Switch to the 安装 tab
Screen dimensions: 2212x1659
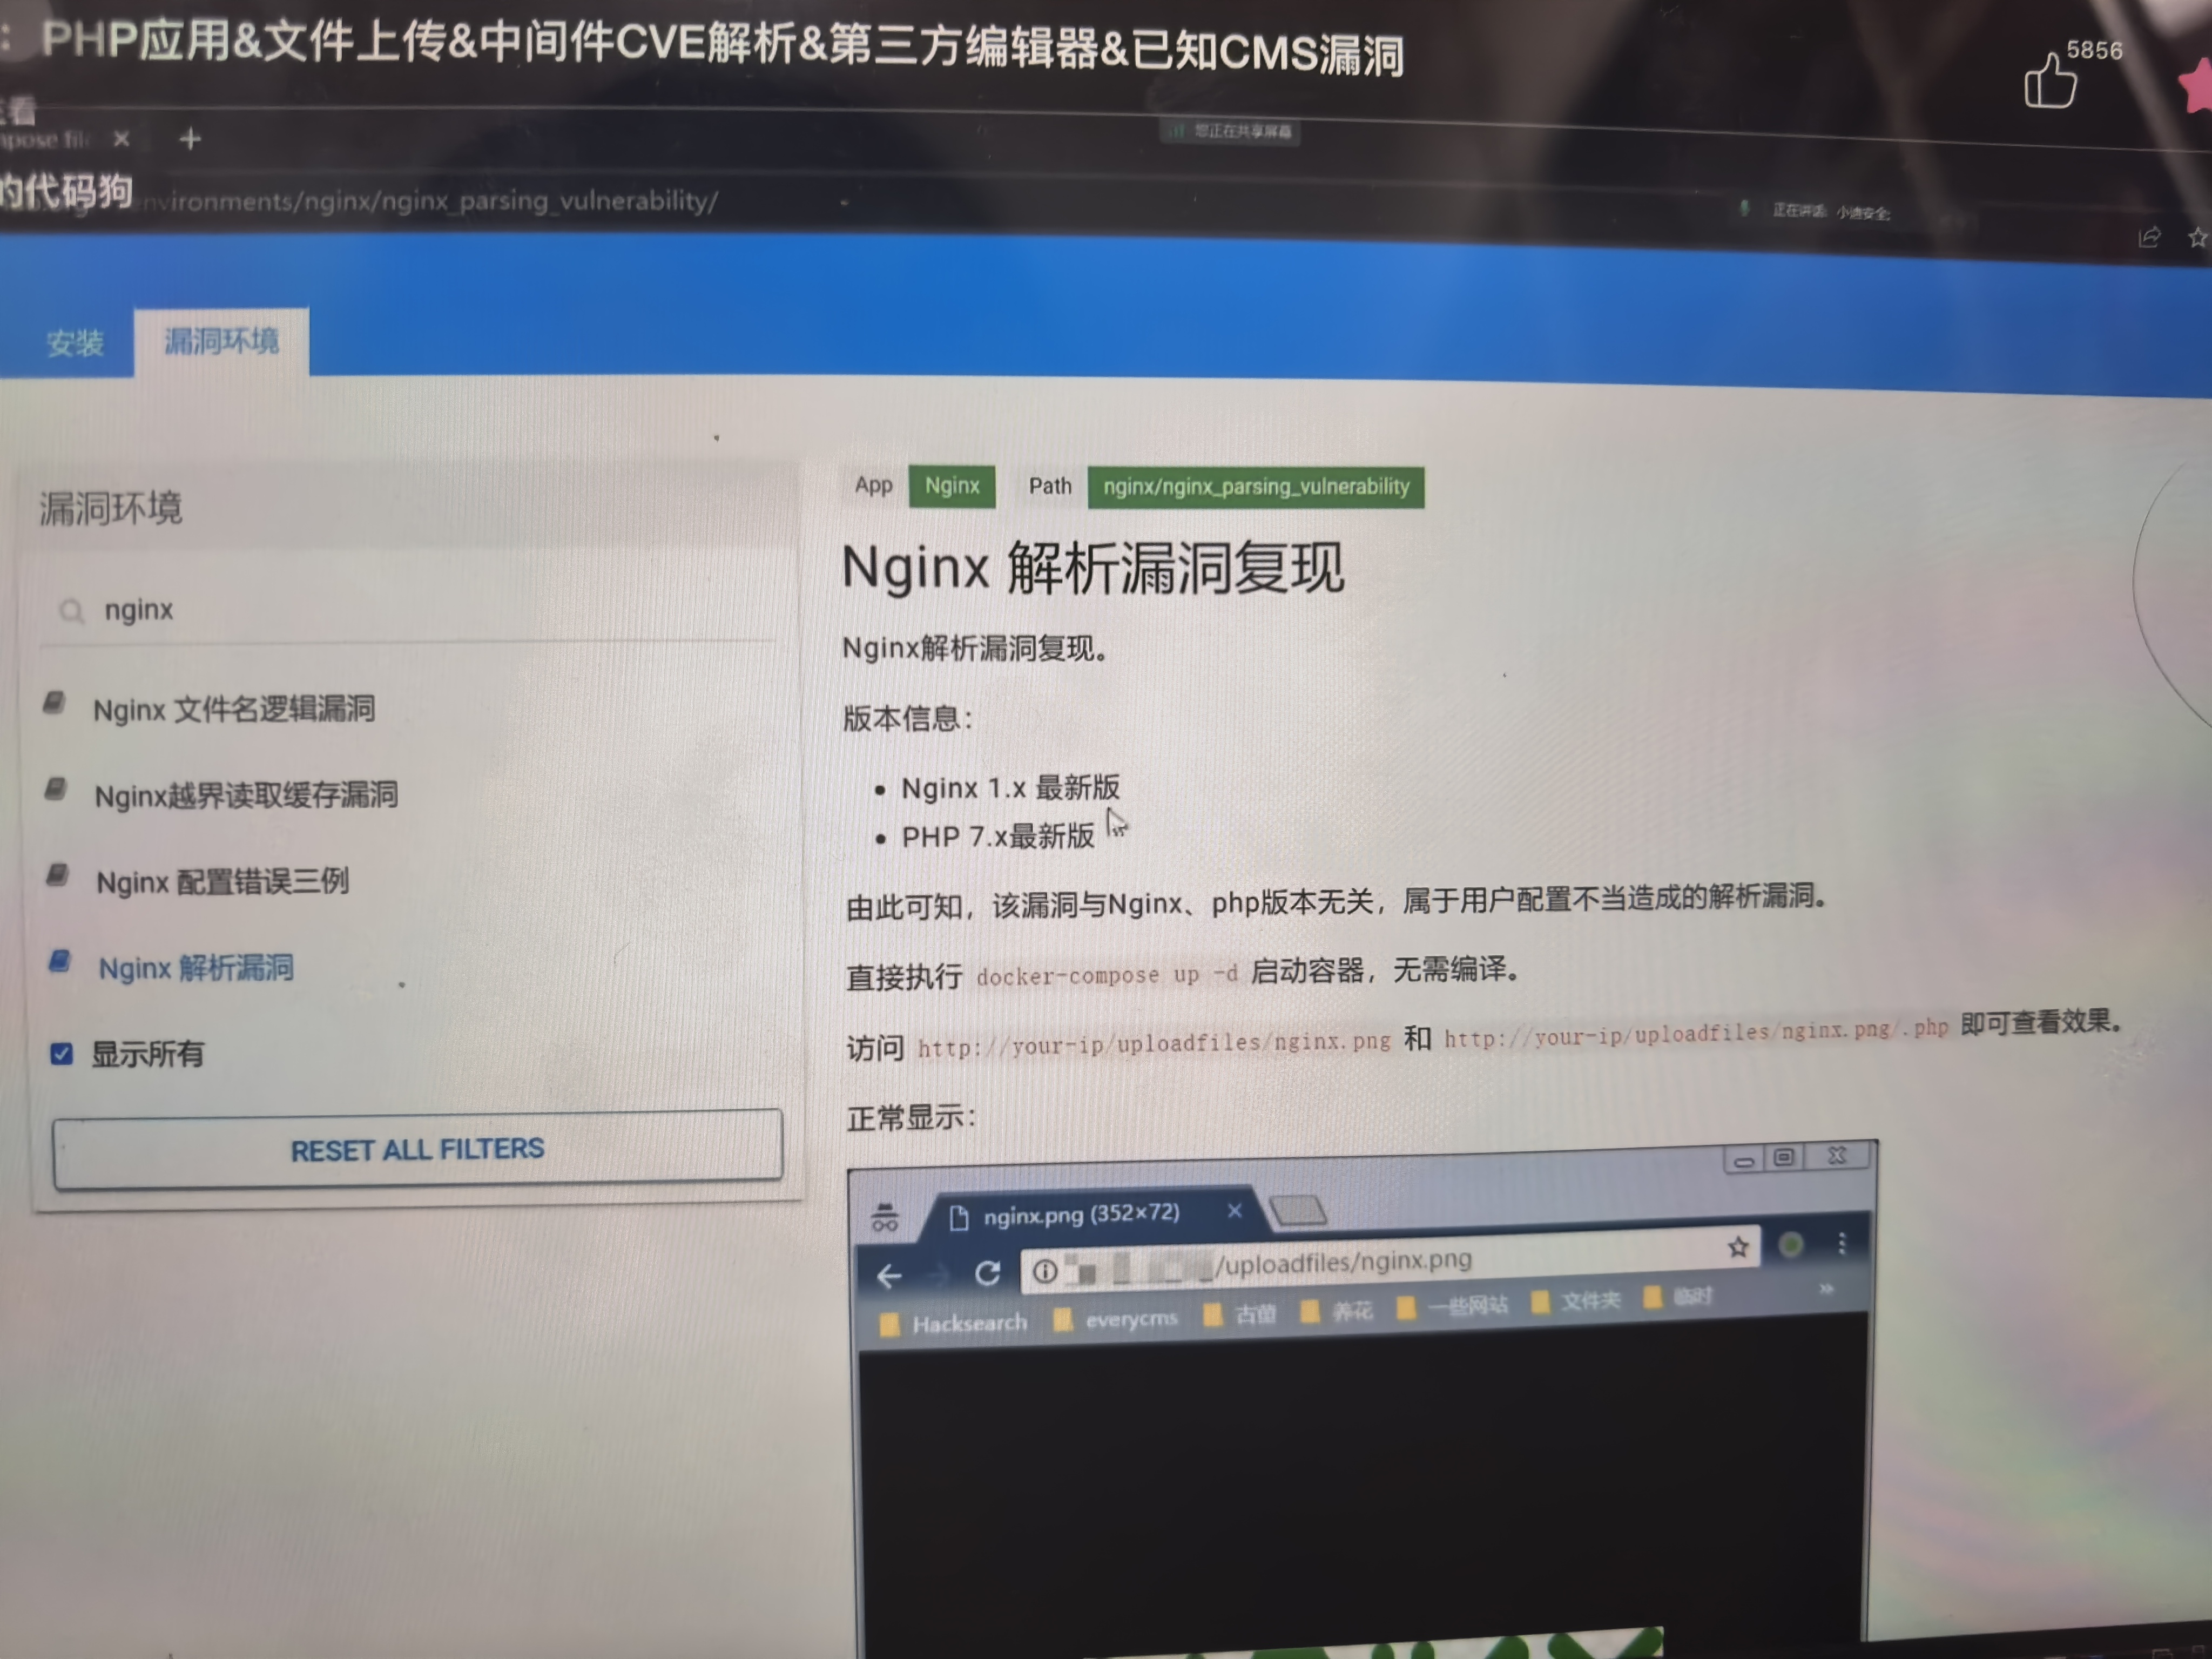tap(75, 343)
